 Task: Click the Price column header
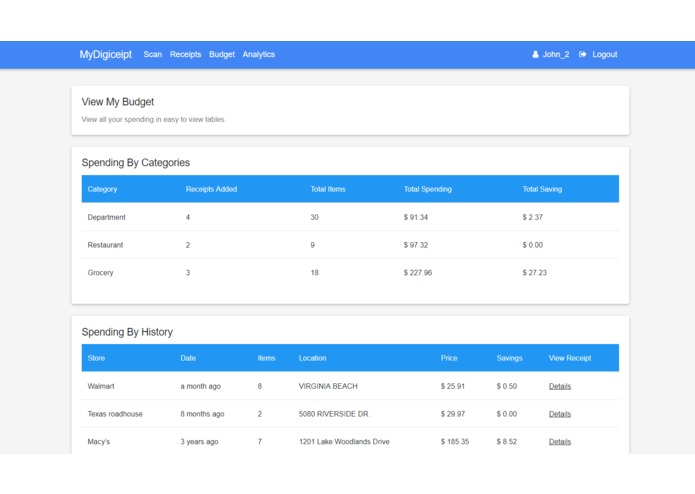point(449,358)
